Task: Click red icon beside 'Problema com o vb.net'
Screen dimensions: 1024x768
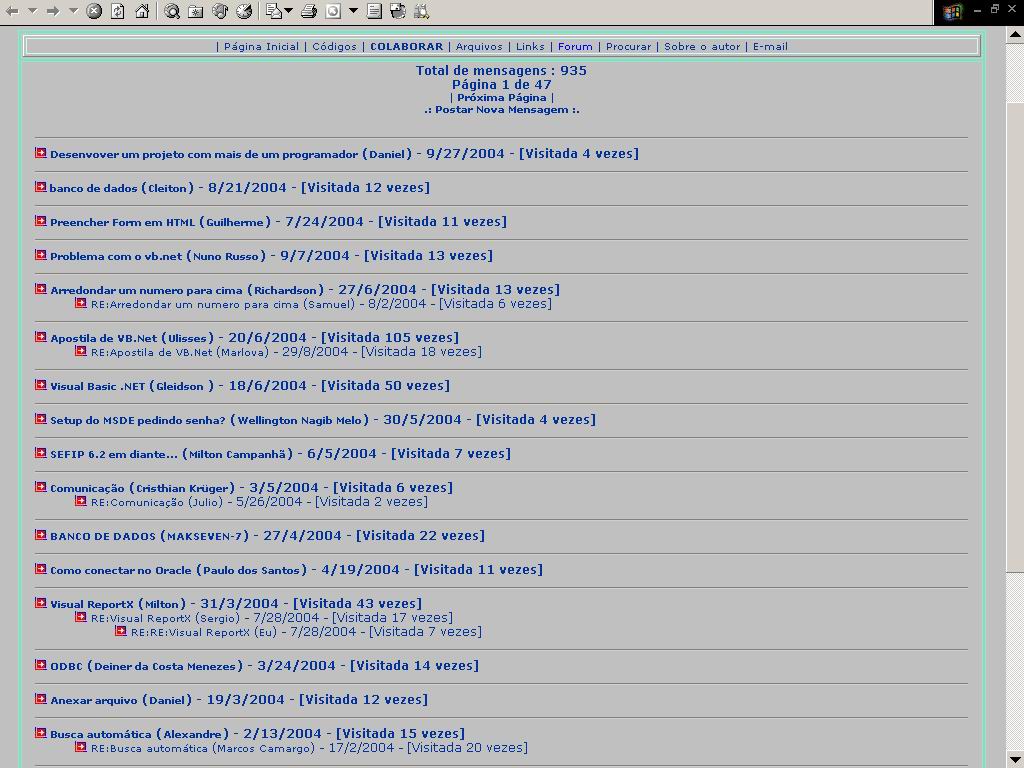Action: tap(40, 254)
